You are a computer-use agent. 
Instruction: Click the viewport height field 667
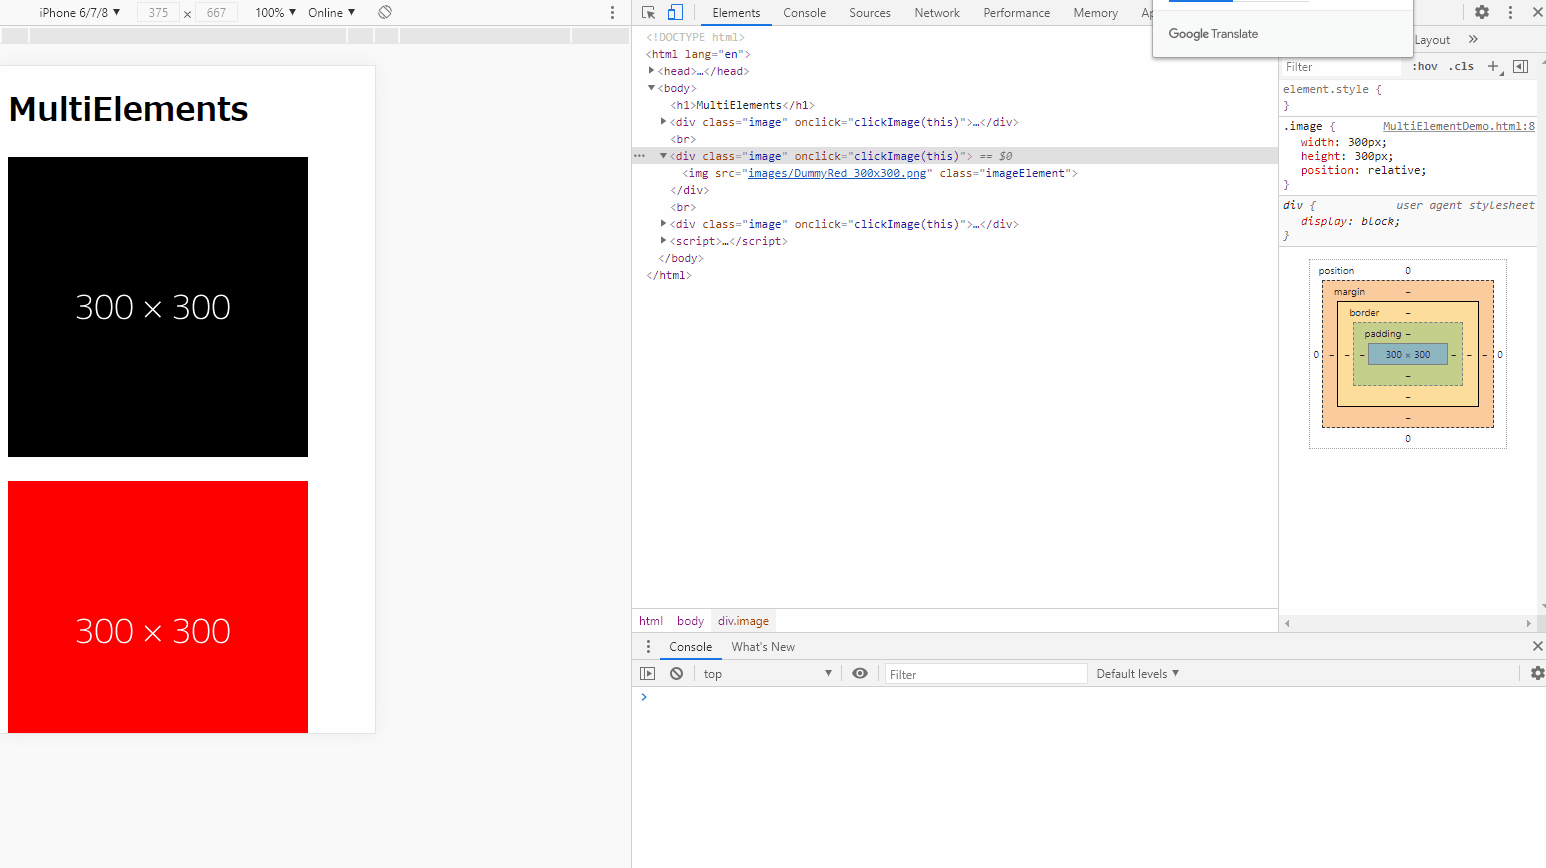(216, 12)
